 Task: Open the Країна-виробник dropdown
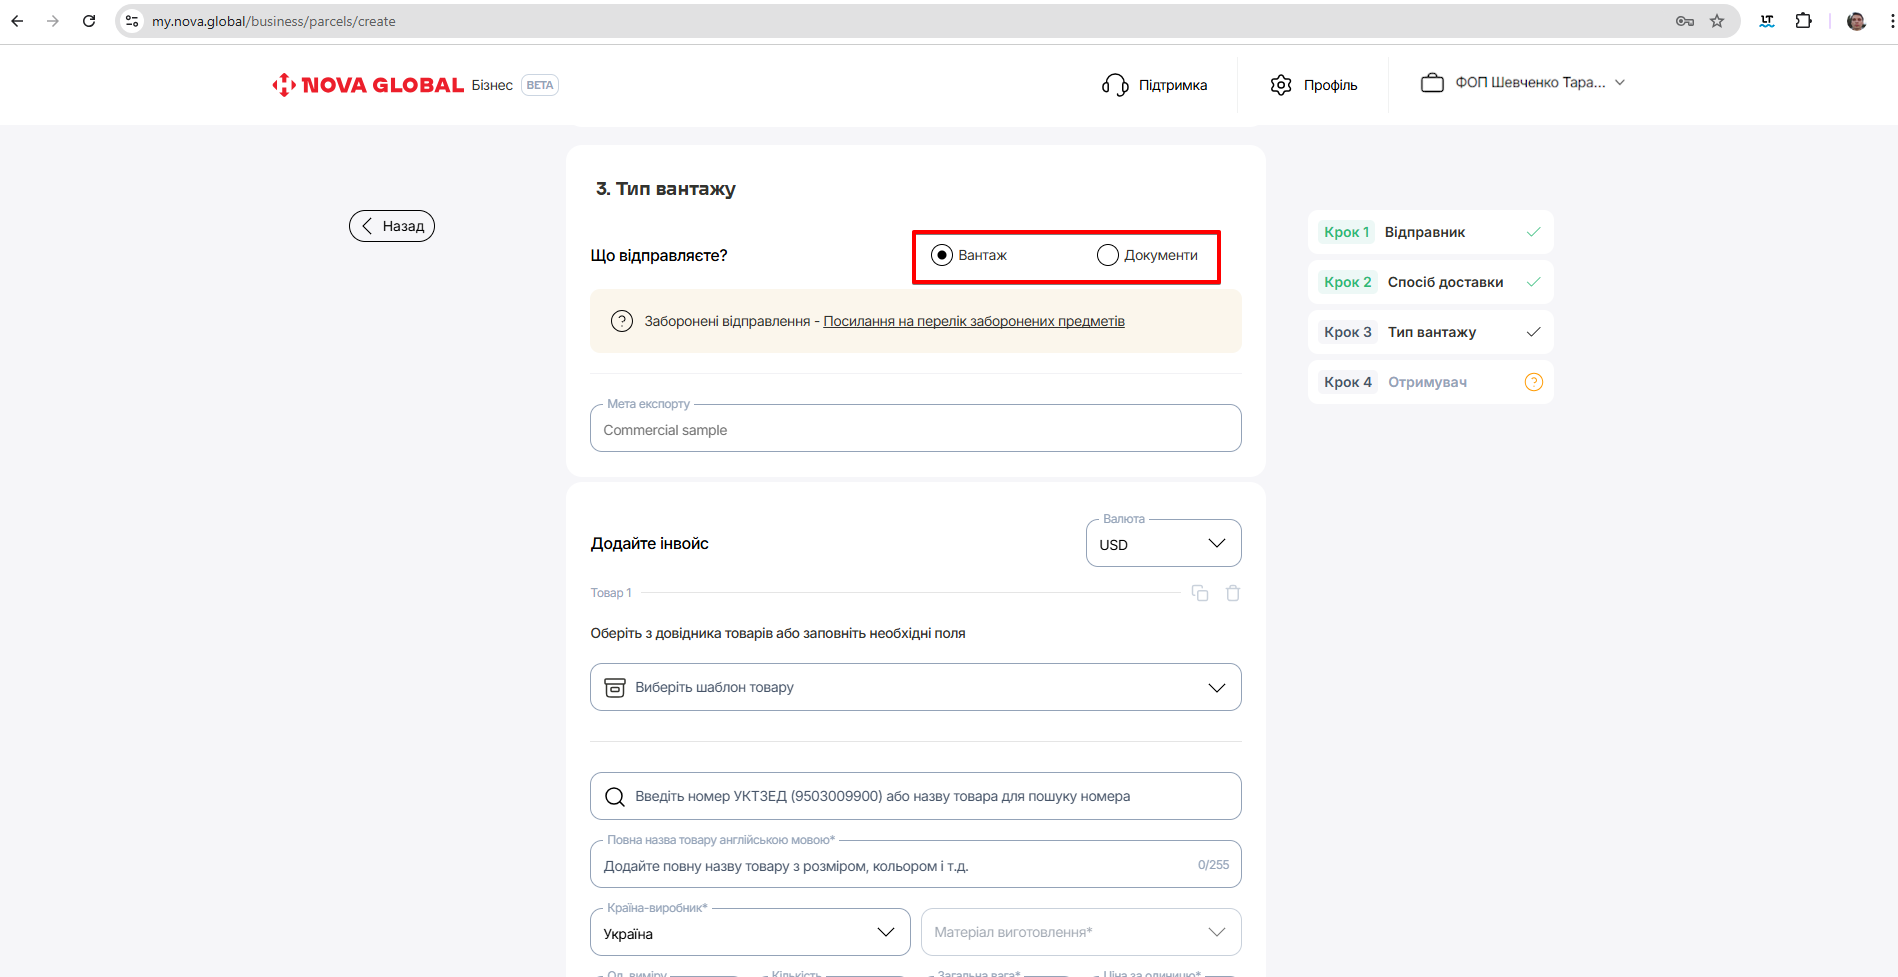point(750,933)
